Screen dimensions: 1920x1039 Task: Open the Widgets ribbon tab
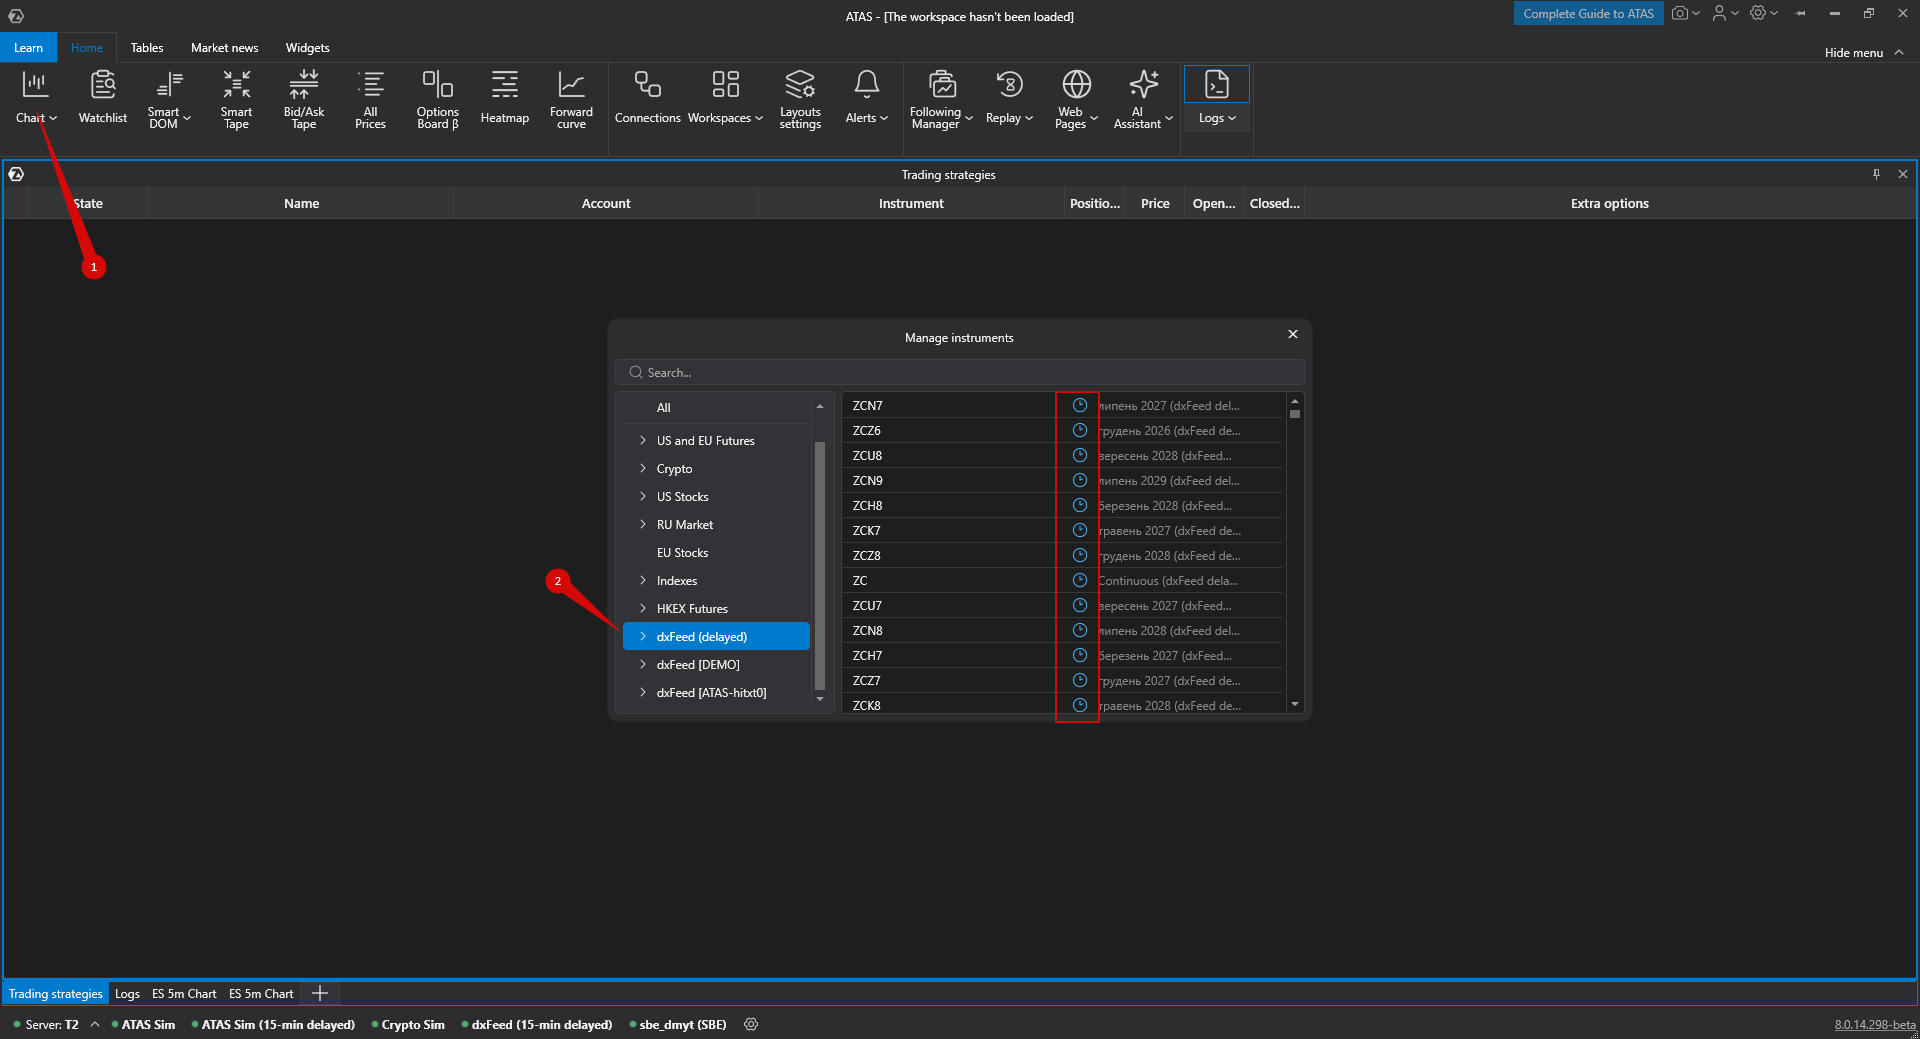pos(307,47)
